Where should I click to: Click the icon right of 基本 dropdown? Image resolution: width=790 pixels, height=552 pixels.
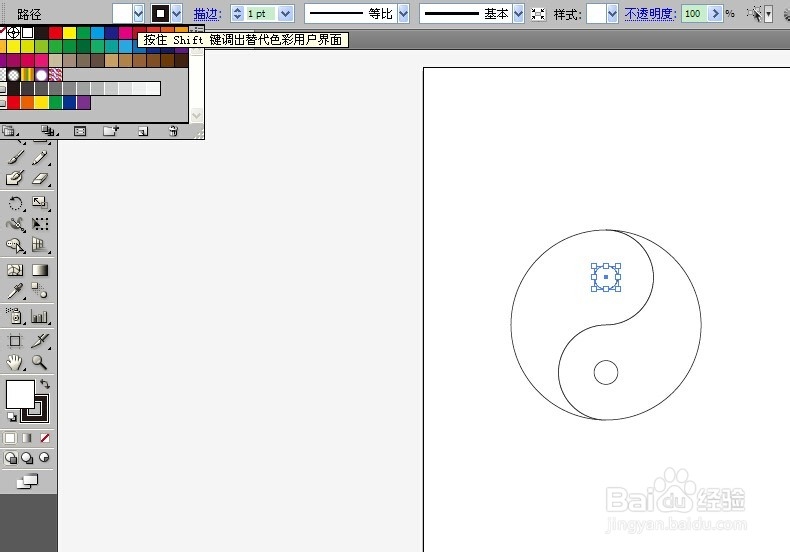pyautogui.click(x=538, y=14)
